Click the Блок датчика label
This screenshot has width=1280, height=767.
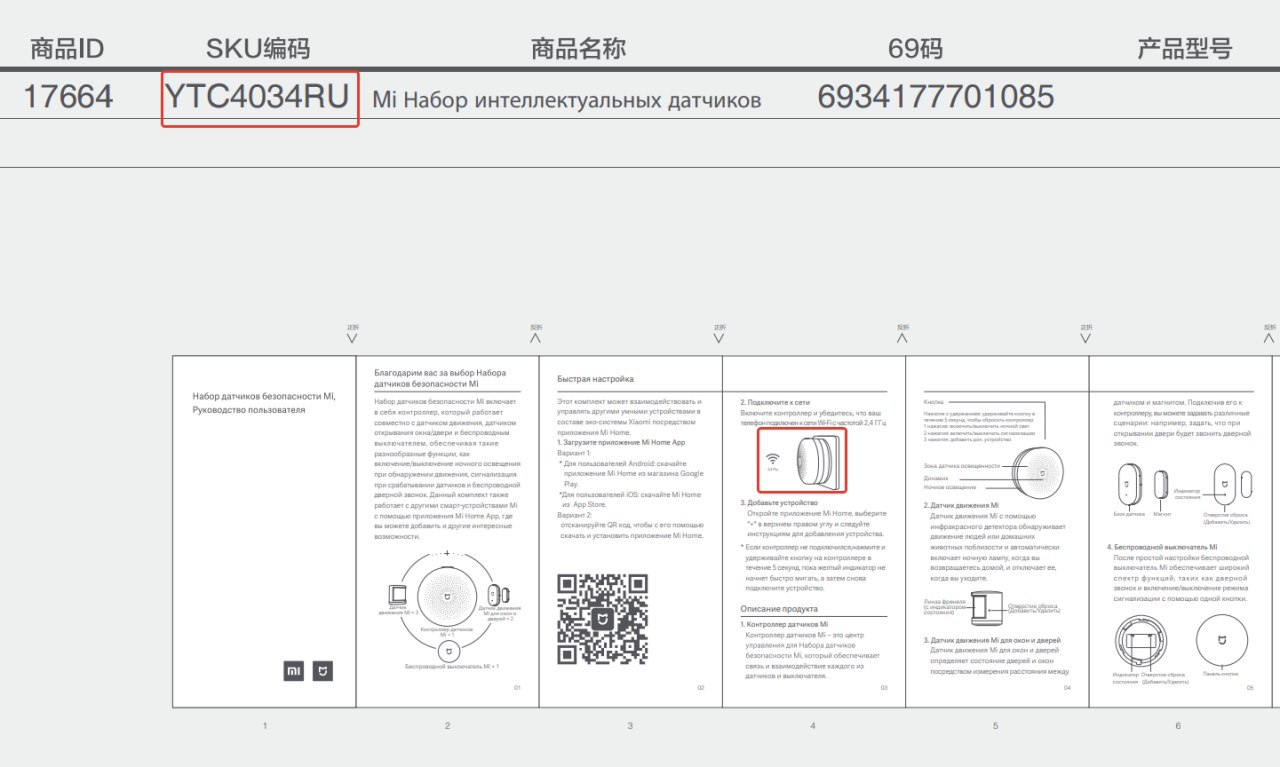(1128, 513)
